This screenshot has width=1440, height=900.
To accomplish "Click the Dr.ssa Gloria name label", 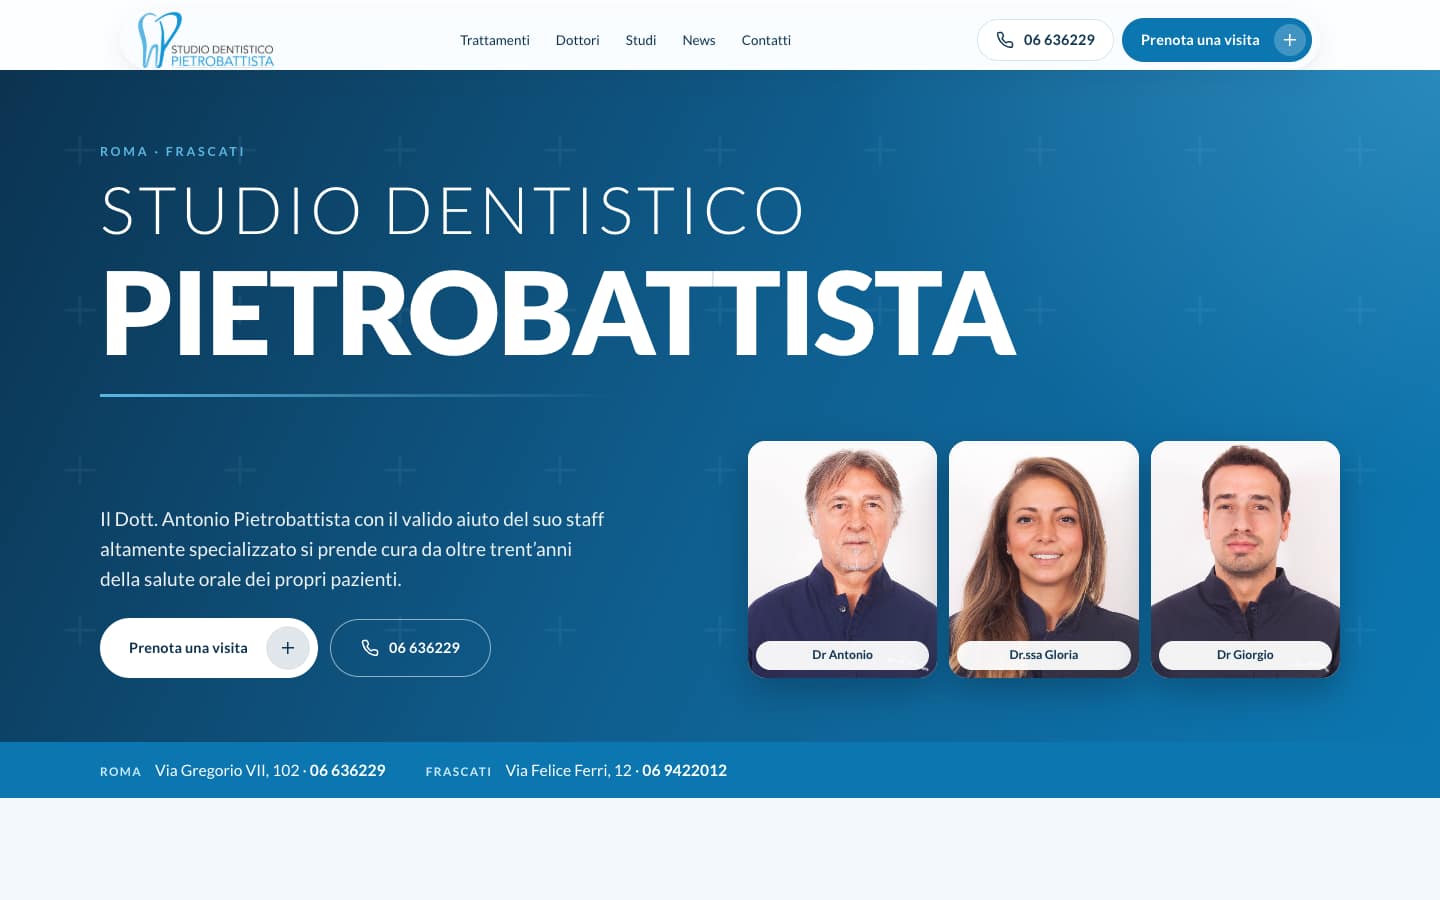I will (x=1044, y=655).
